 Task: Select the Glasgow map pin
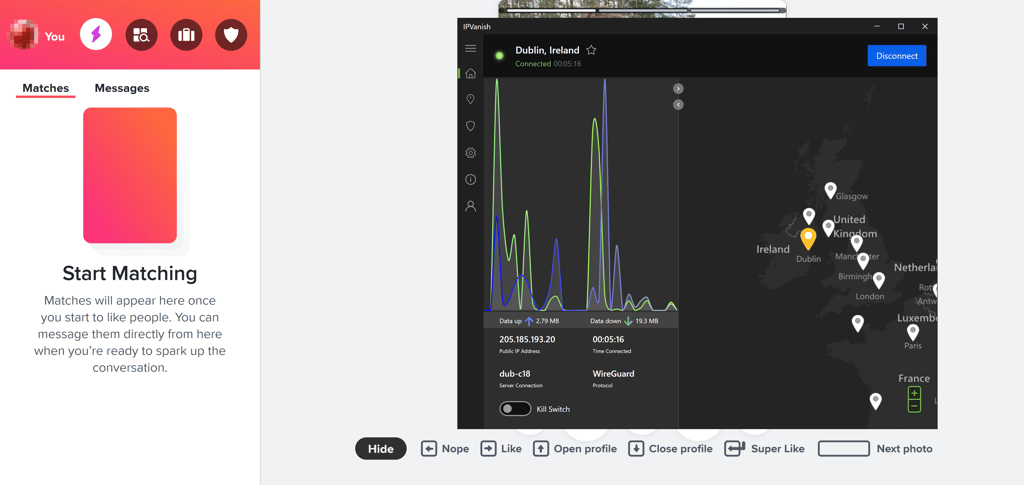coord(830,190)
